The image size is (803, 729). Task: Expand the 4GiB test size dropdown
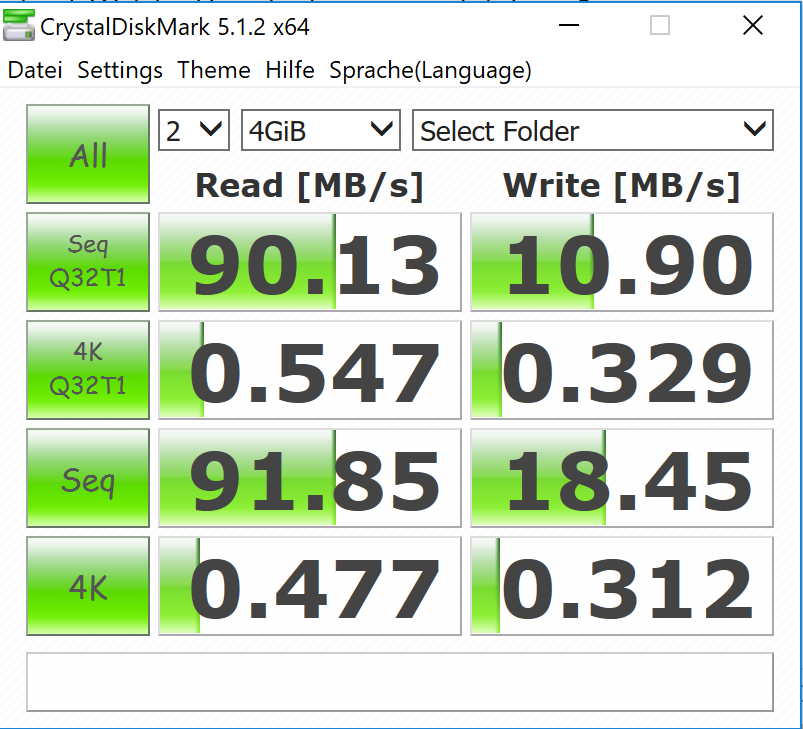(x=321, y=130)
